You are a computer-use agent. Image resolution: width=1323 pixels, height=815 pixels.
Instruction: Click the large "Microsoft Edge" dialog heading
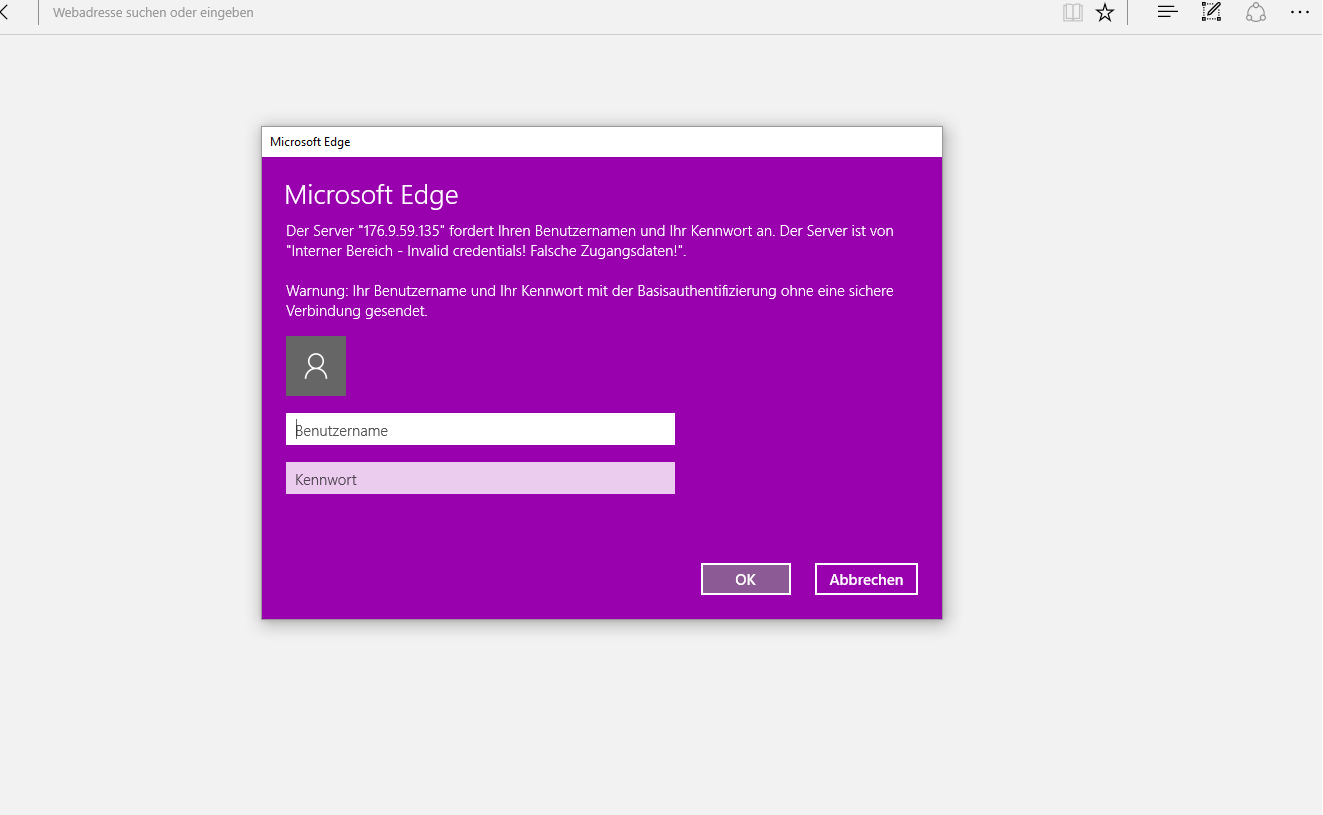pos(371,194)
